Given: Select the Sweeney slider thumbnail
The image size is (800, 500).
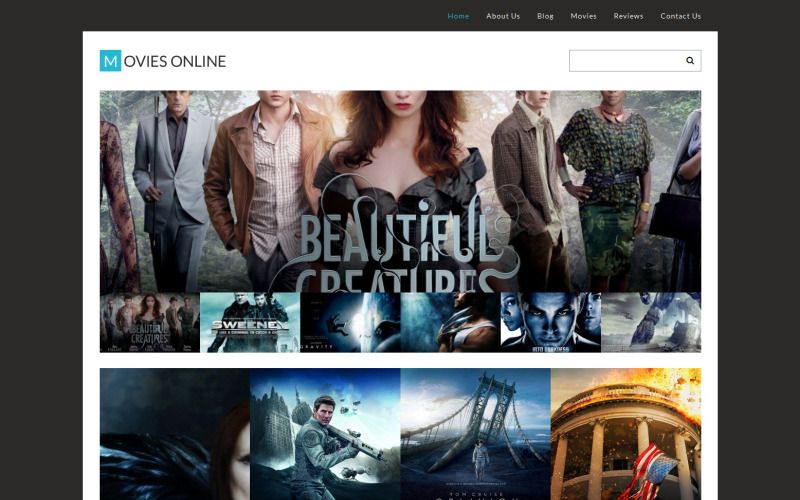Looking at the screenshot, I should (x=250, y=322).
